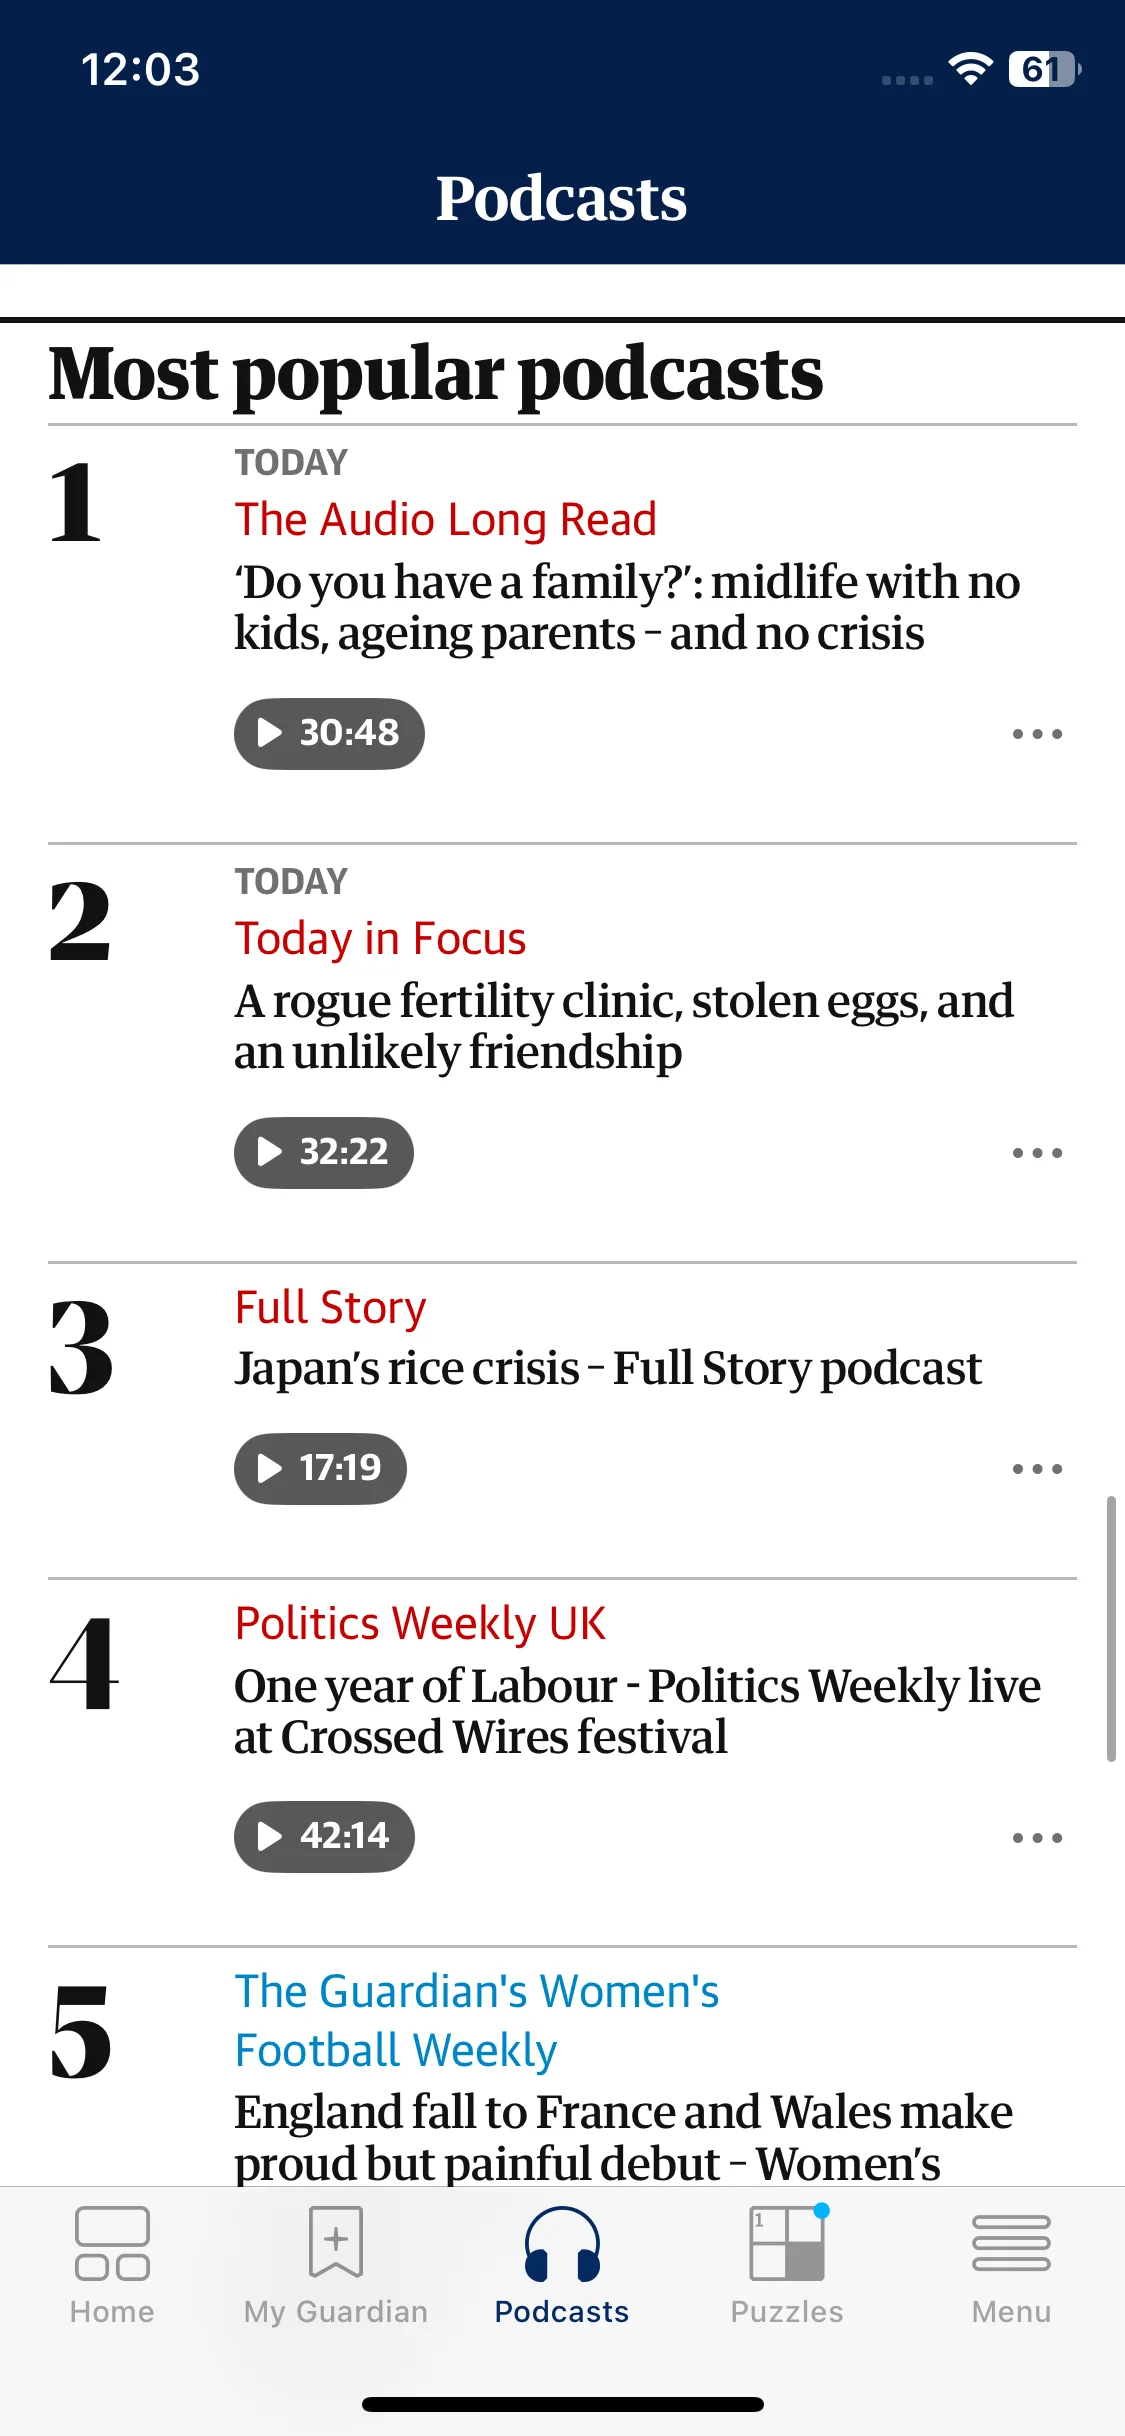Open My Guardian bookmark icon
Image resolution: width=1125 pixels, height=2436 pixels.
point(336,2242)
